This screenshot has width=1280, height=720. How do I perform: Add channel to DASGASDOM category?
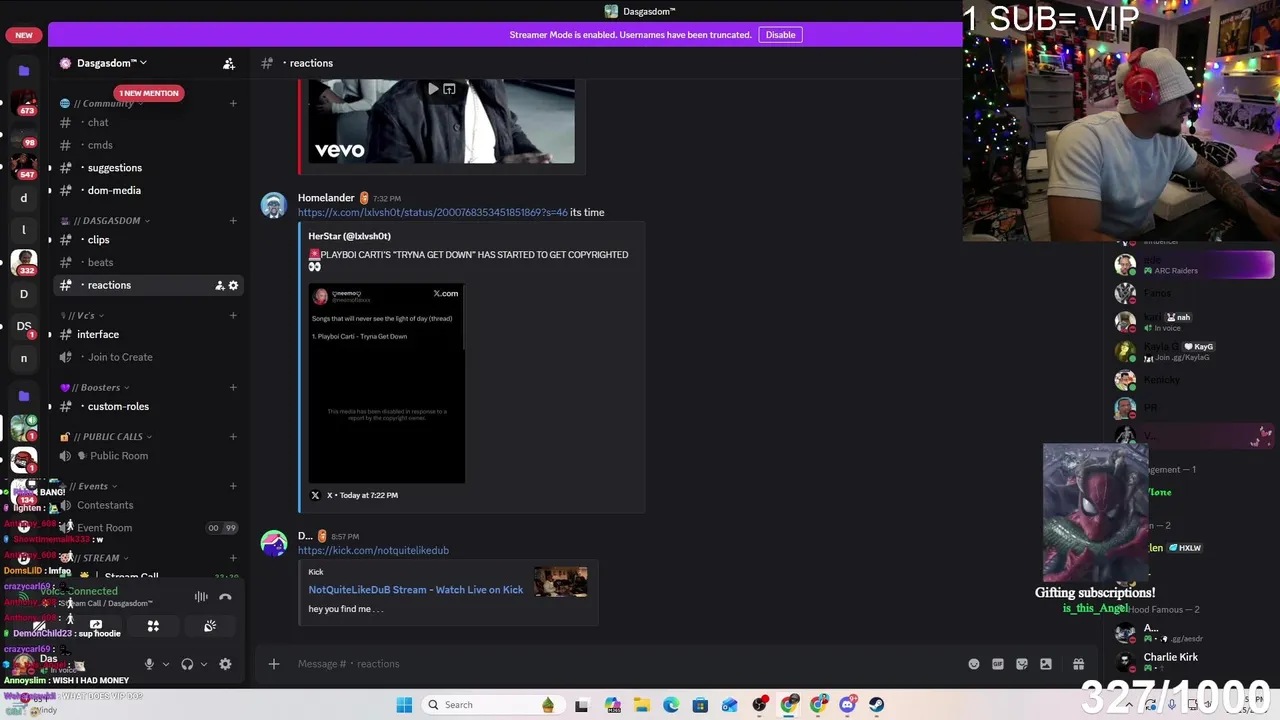click(233, 220)
